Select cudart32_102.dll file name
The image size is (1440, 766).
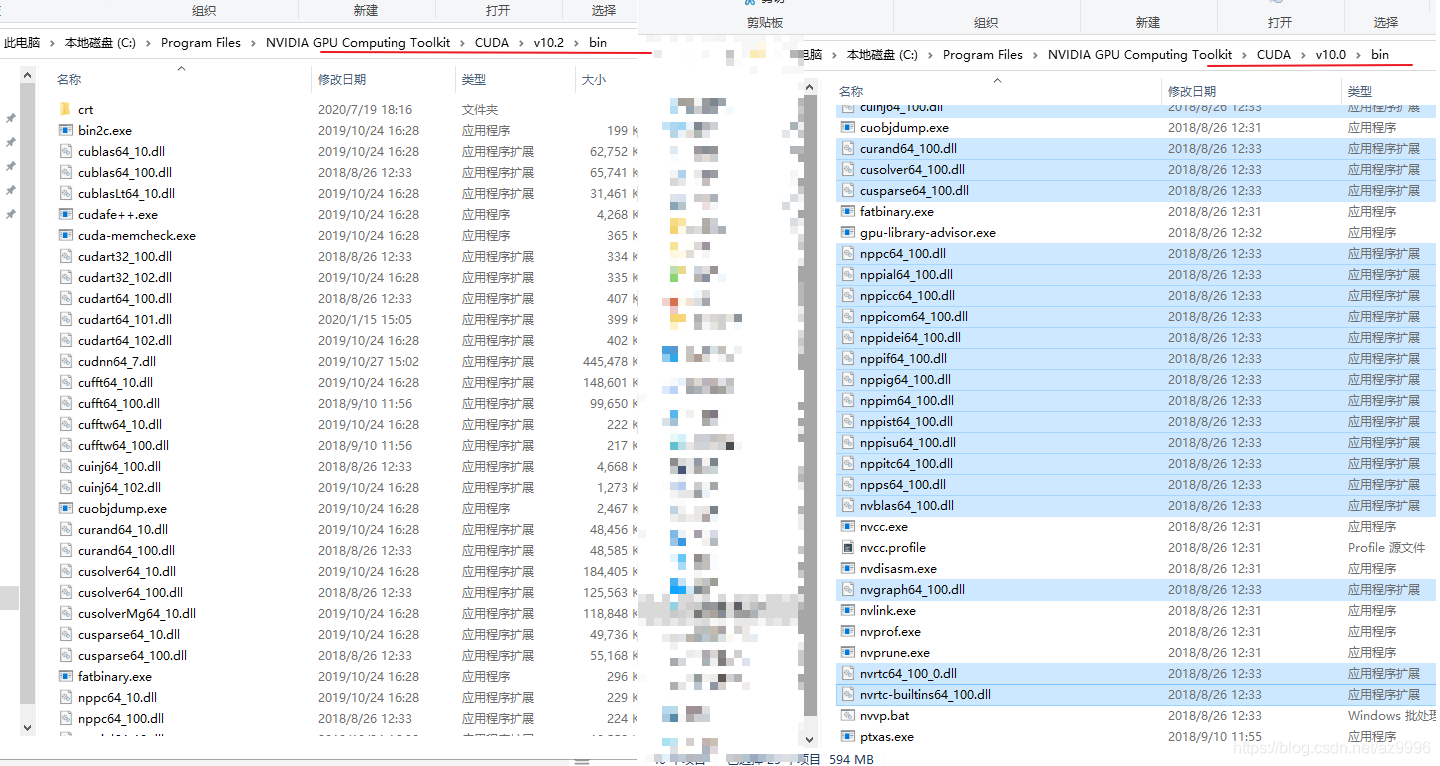tap(125, 277)
